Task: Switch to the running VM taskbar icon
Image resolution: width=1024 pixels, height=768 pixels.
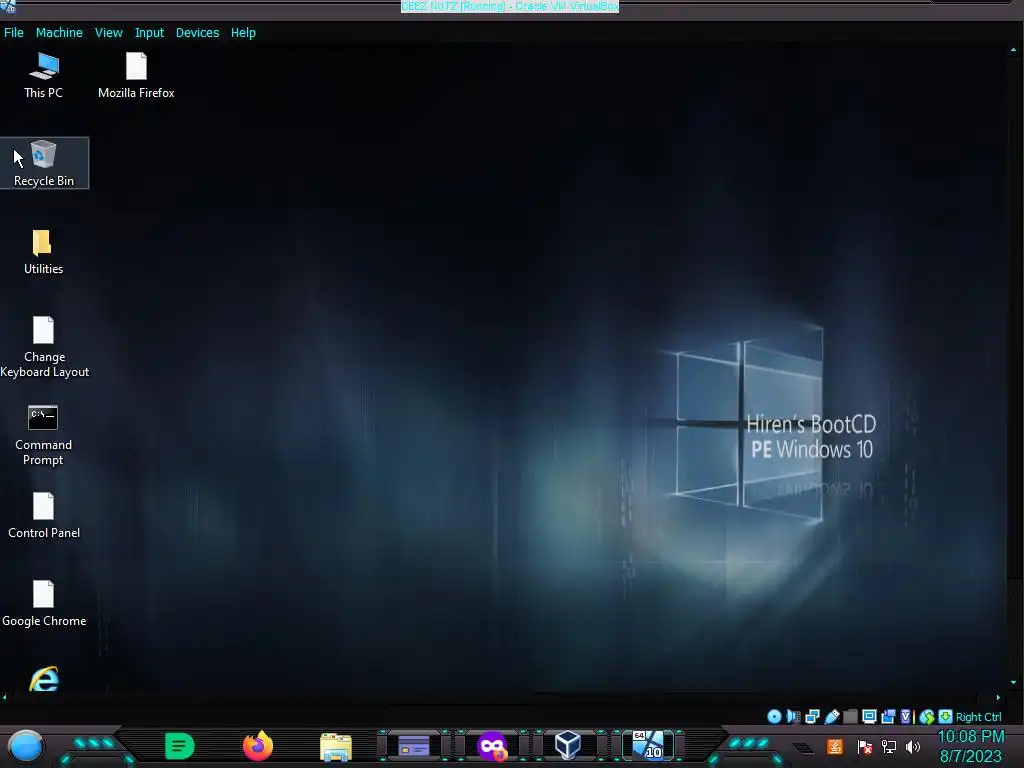Action: (648, 745)
